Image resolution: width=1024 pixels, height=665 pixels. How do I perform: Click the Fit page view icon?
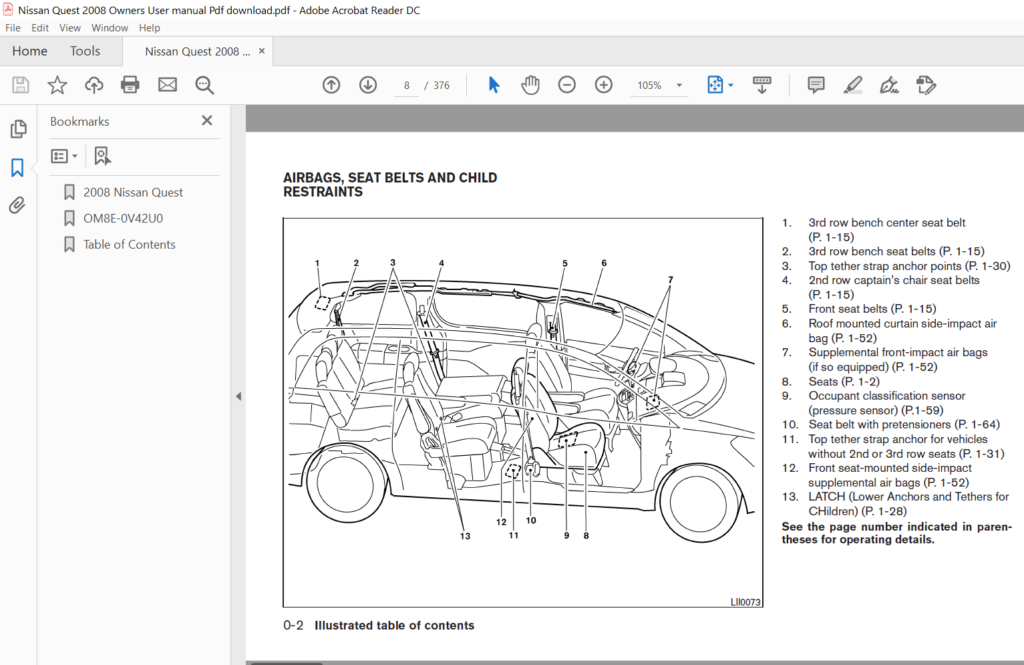715,85
